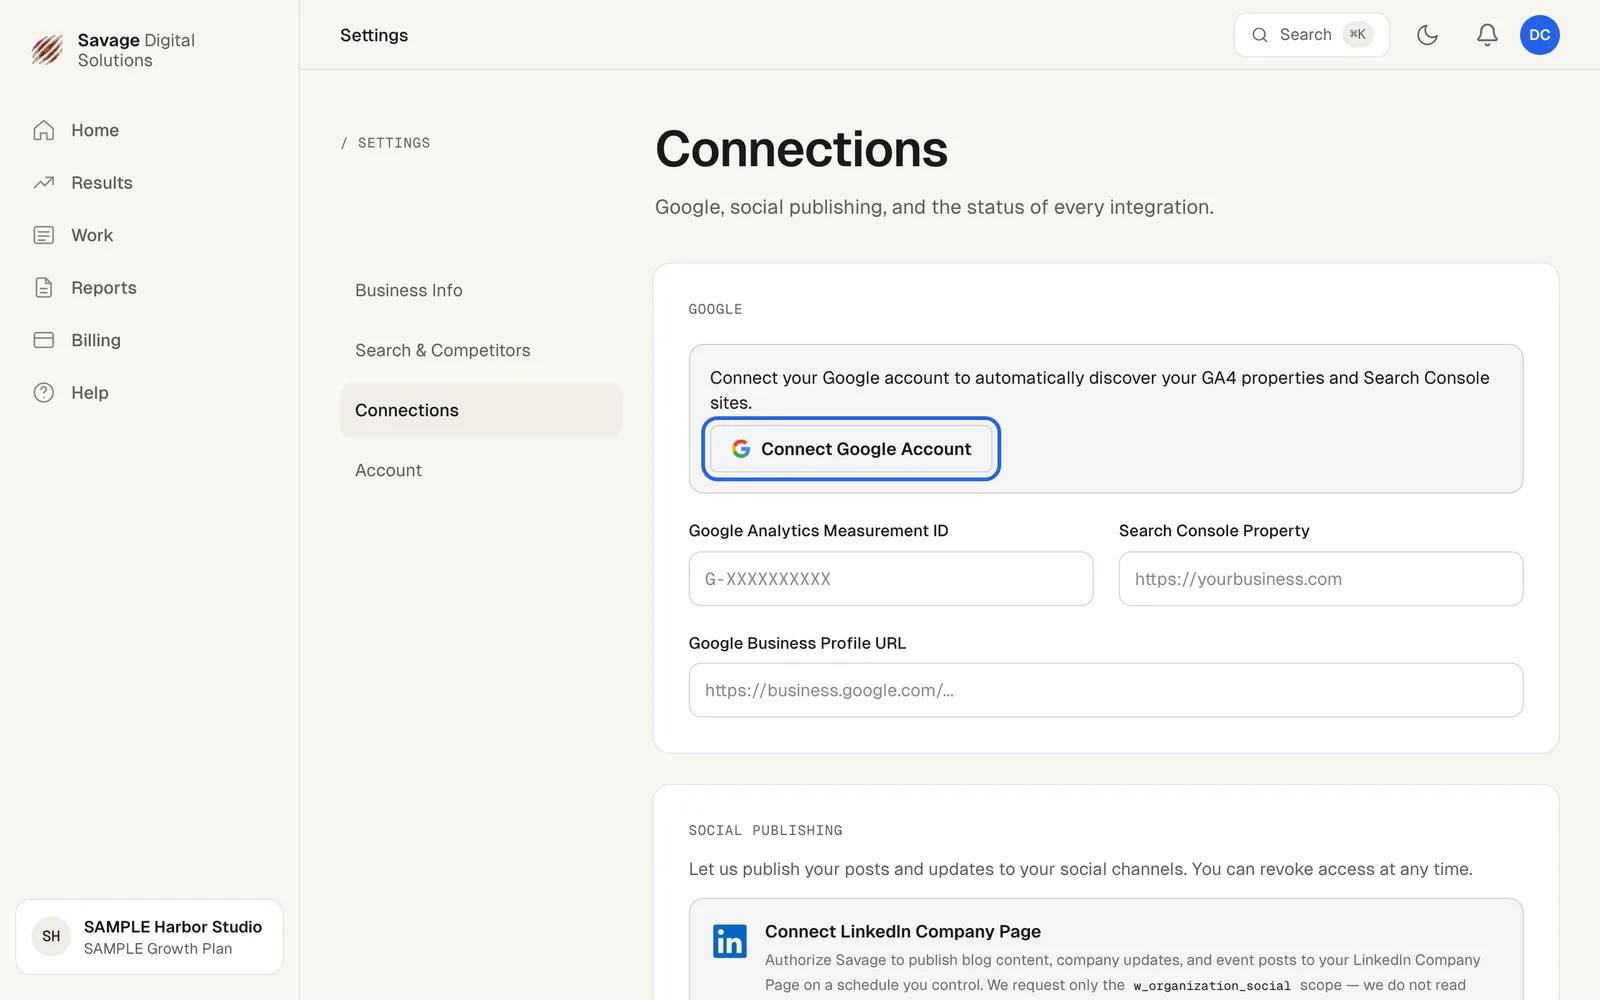Viewport: 1600px width, 1000px height.
Task: Open the Search box in the header
Action: pyautogui.click(x=1311, y=35)
